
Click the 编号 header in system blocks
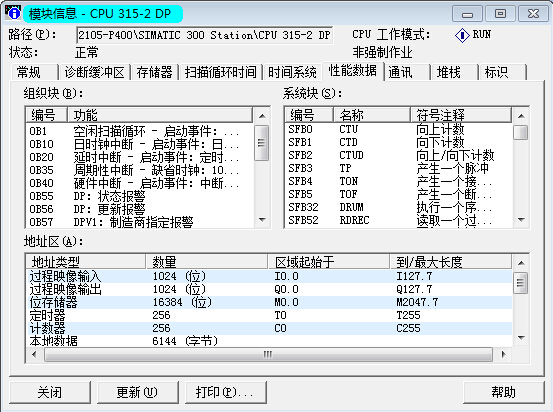coord(309,115)
